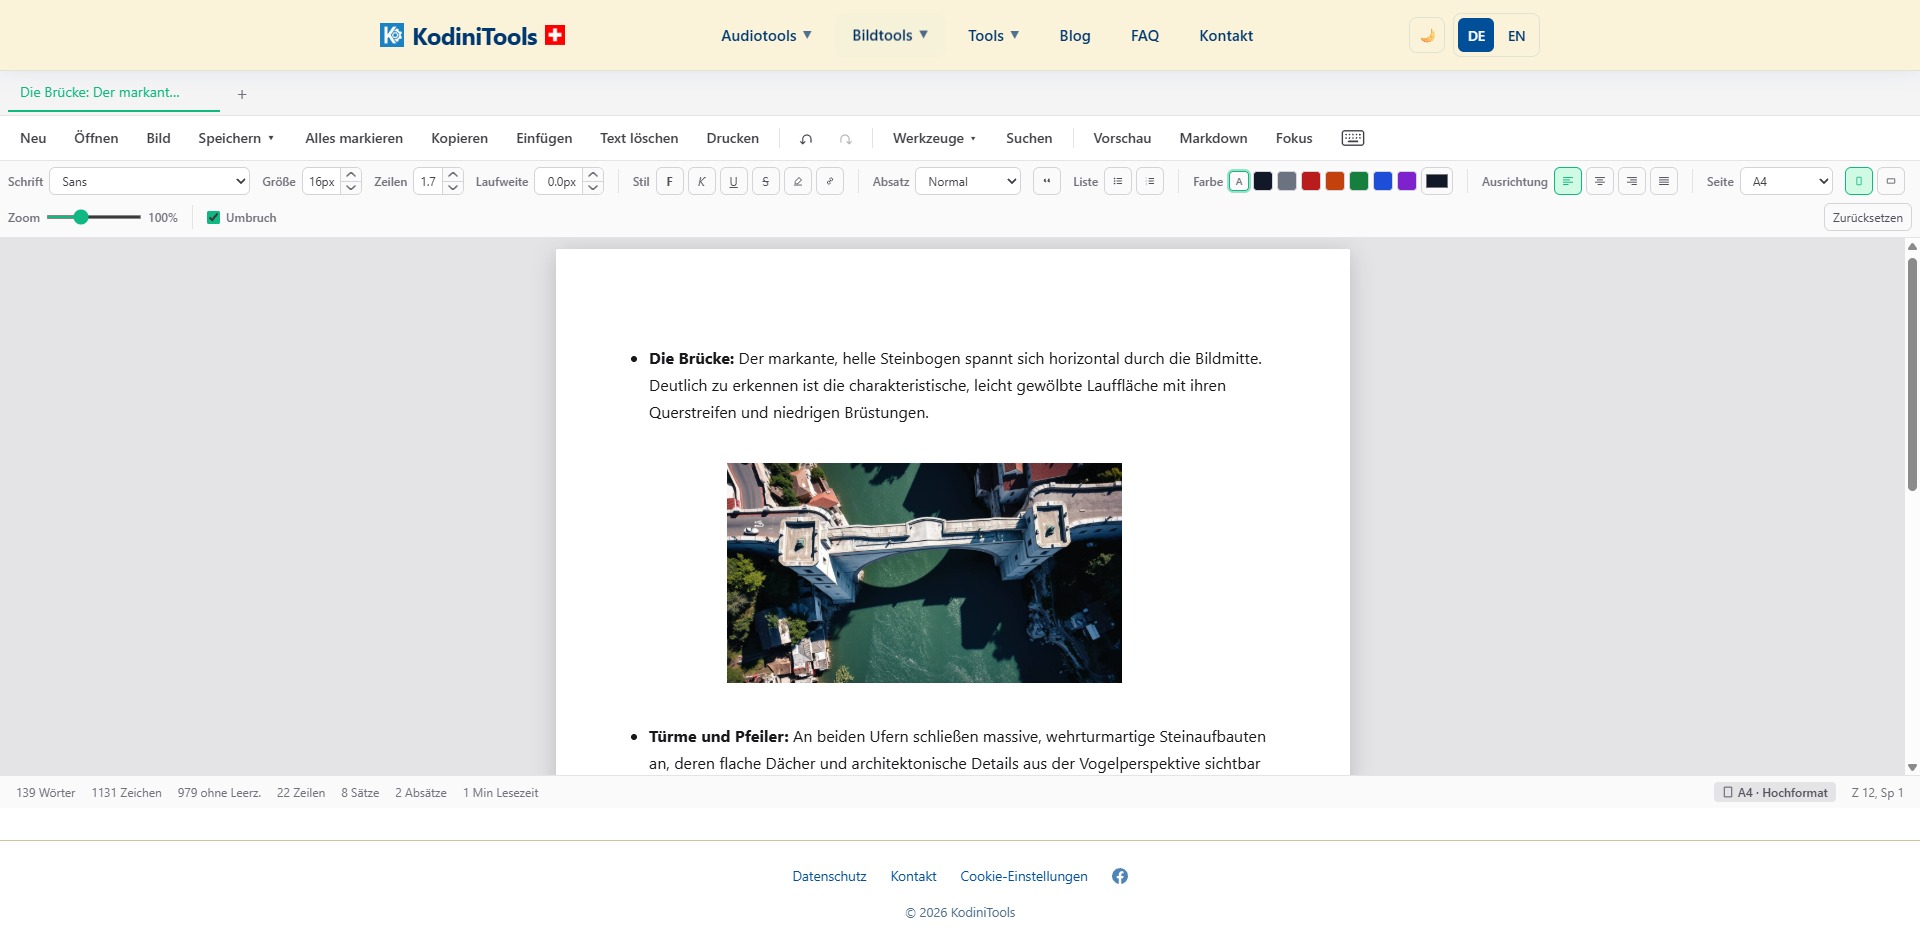Click the Zoom slider handle

[x=81, y=217]
